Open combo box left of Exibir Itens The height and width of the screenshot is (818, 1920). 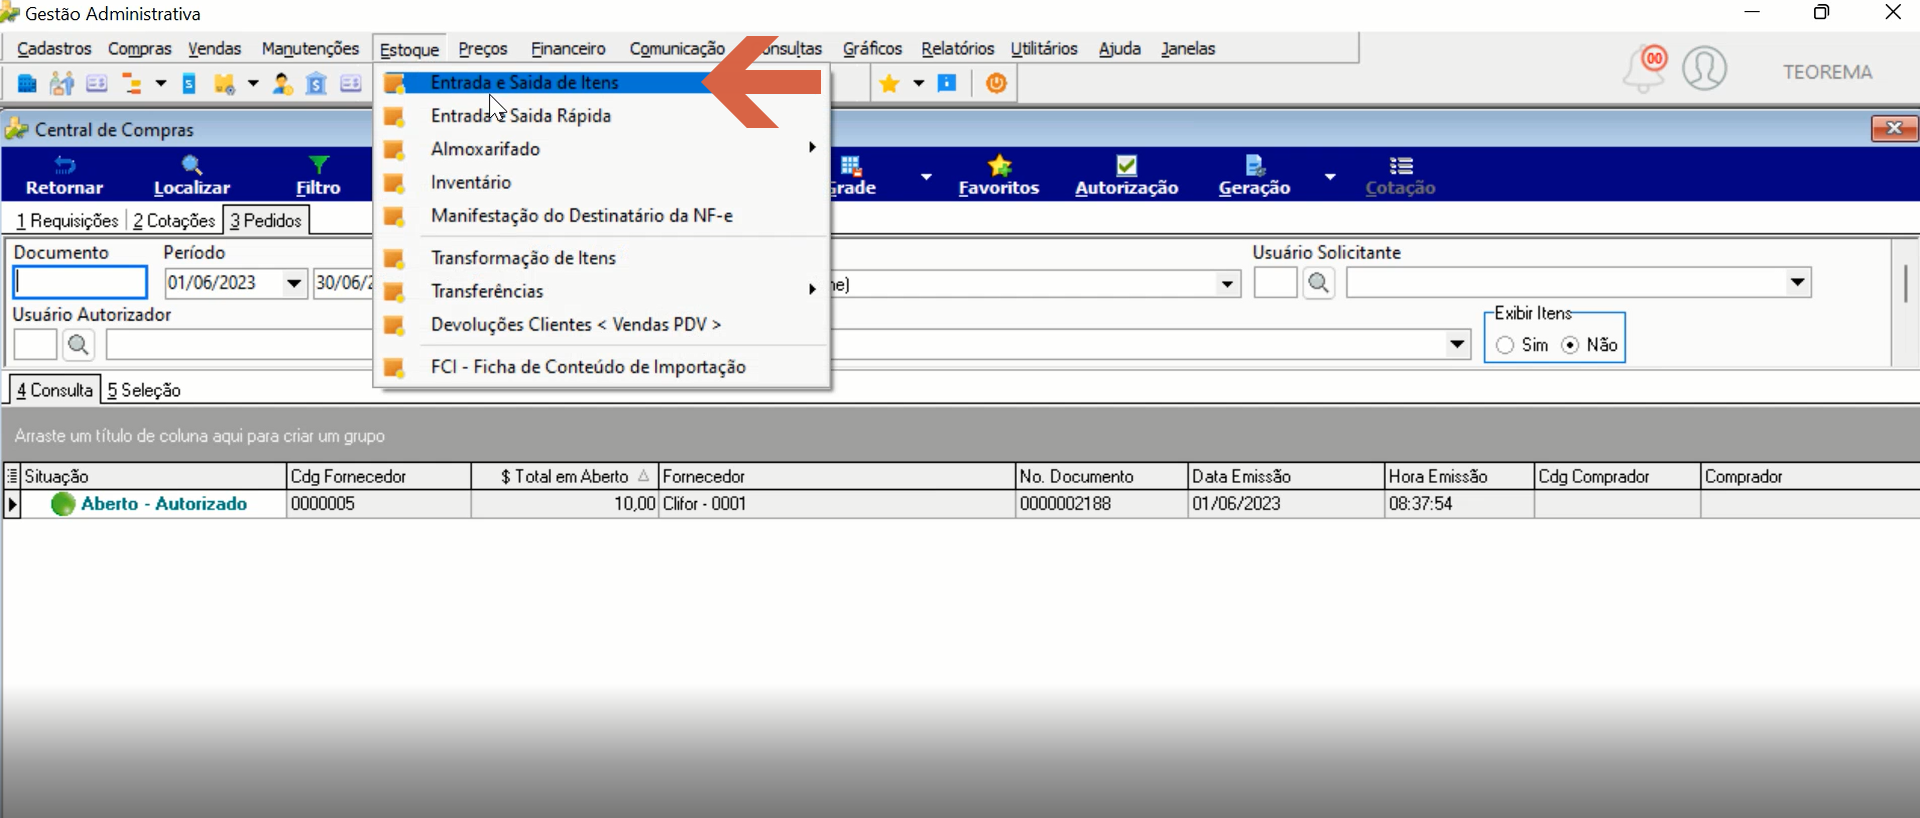1458,345
